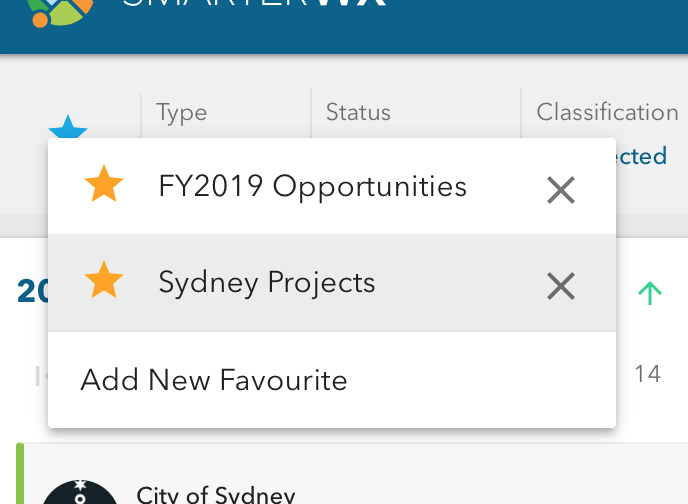The image size is (688, 504).
Task: Open the Status filter dropdown
Action: [358, 112]
